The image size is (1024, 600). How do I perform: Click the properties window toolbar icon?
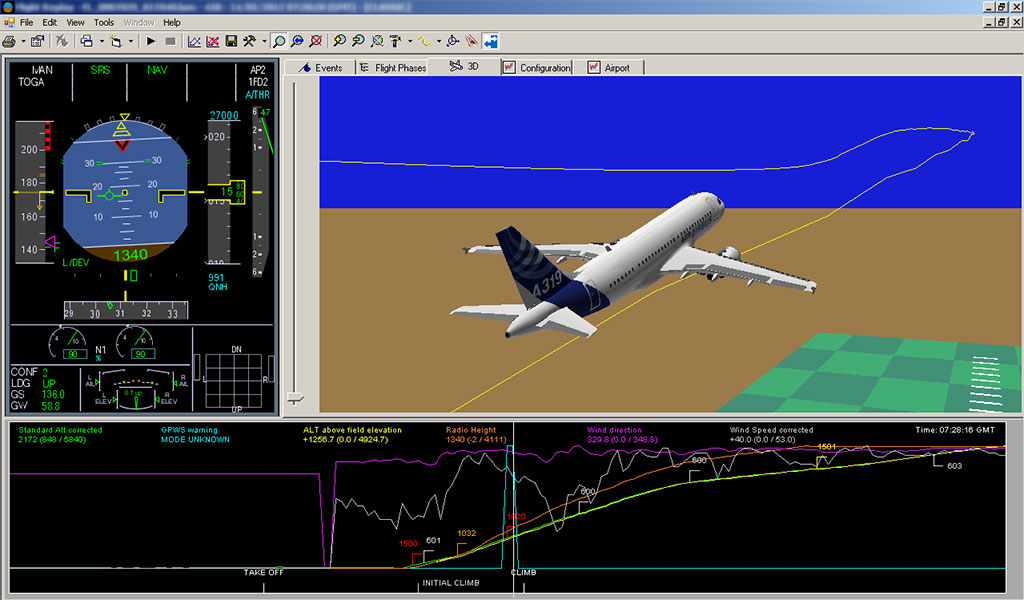37,42
